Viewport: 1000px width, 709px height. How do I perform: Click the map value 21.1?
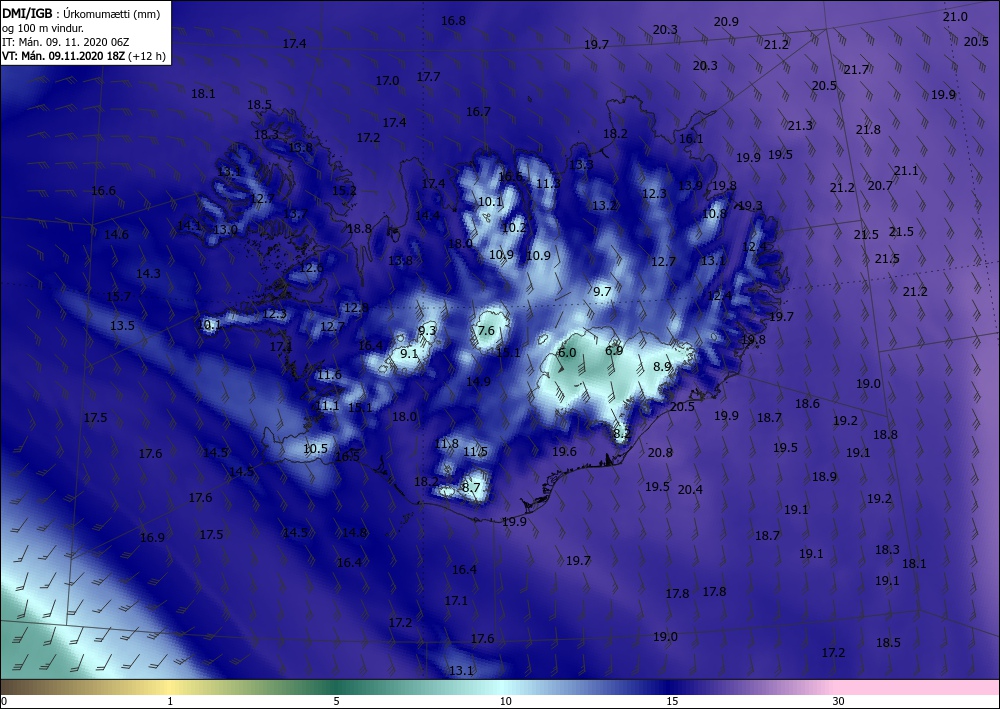pos(906,171)
